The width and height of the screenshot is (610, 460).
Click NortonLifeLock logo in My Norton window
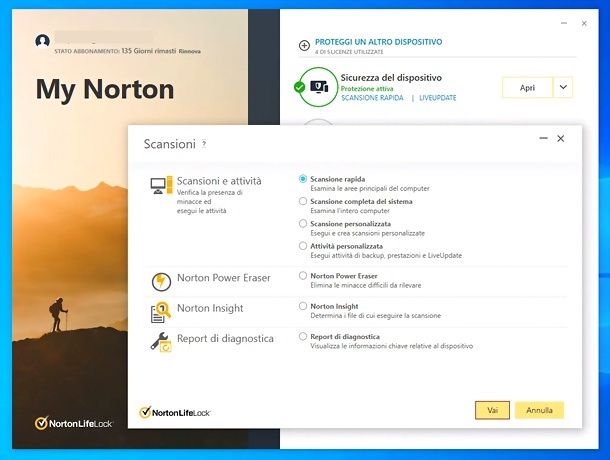click(74, 423)
